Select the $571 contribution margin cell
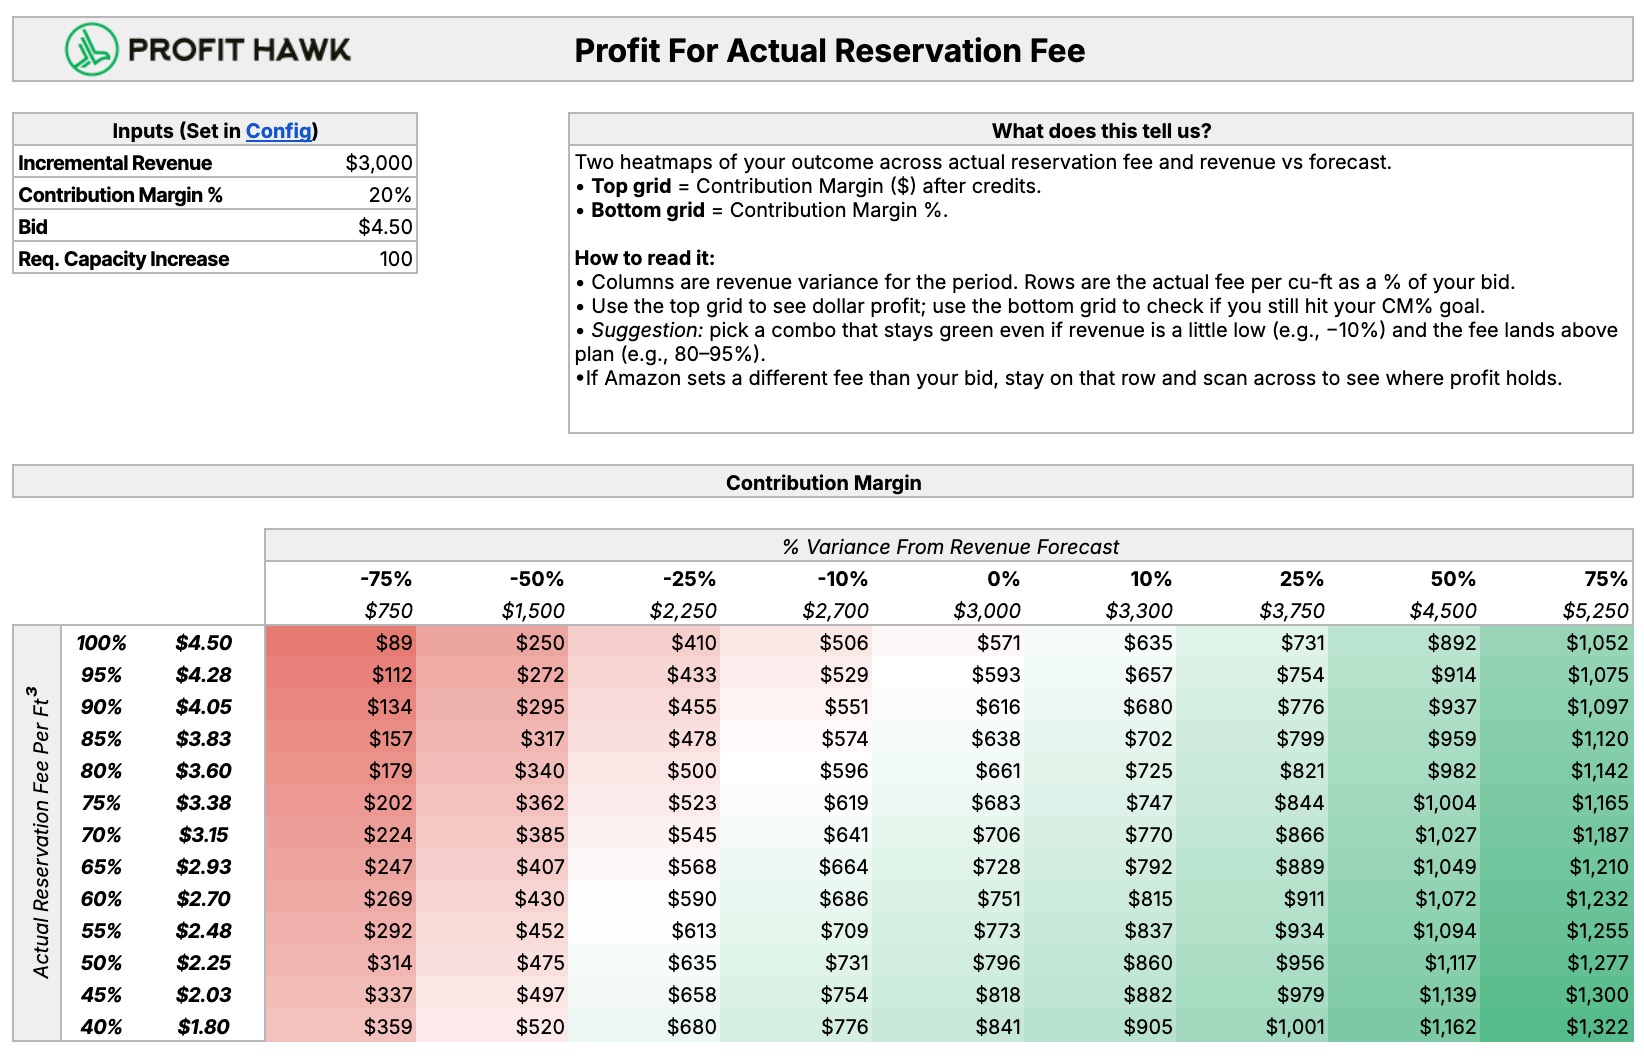1644x1058 pixels. point(998,643)
